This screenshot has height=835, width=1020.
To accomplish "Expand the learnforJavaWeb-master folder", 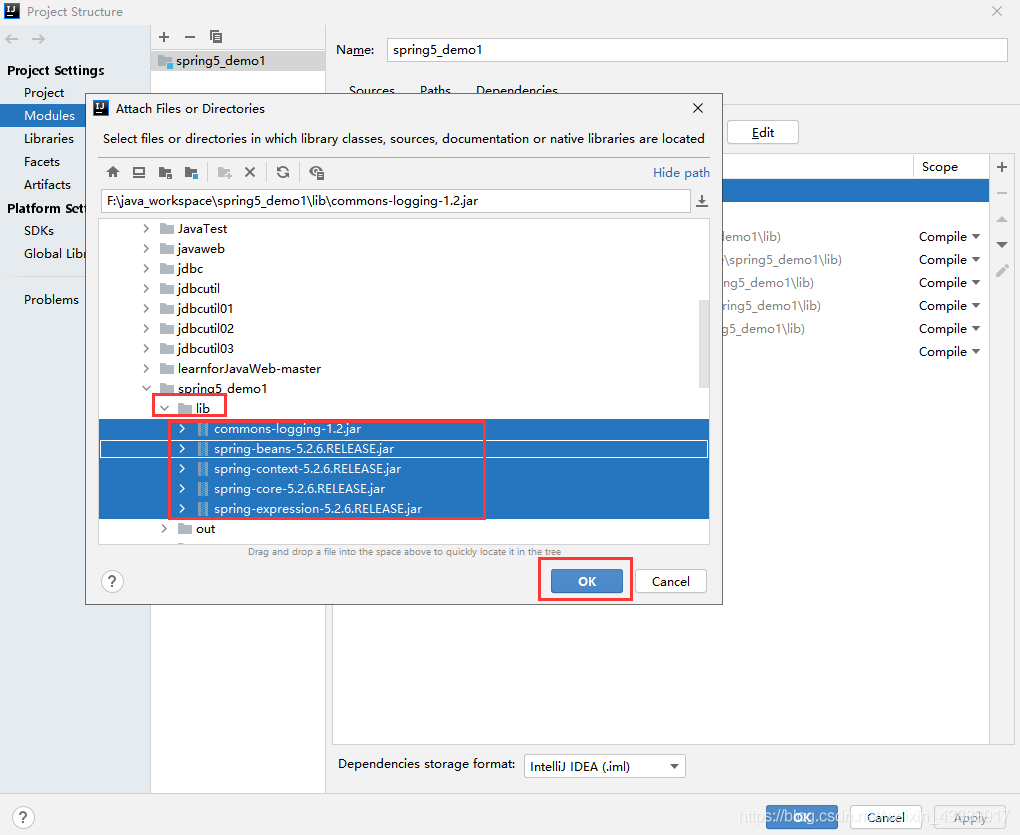I will pyautogui.click(x=146, y=368).
